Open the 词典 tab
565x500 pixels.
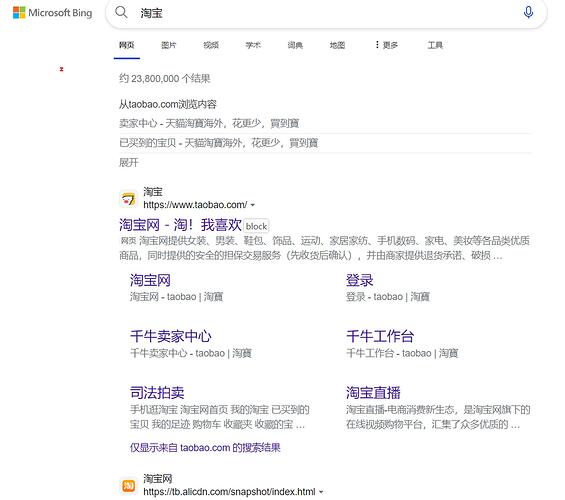click(295, 45)
